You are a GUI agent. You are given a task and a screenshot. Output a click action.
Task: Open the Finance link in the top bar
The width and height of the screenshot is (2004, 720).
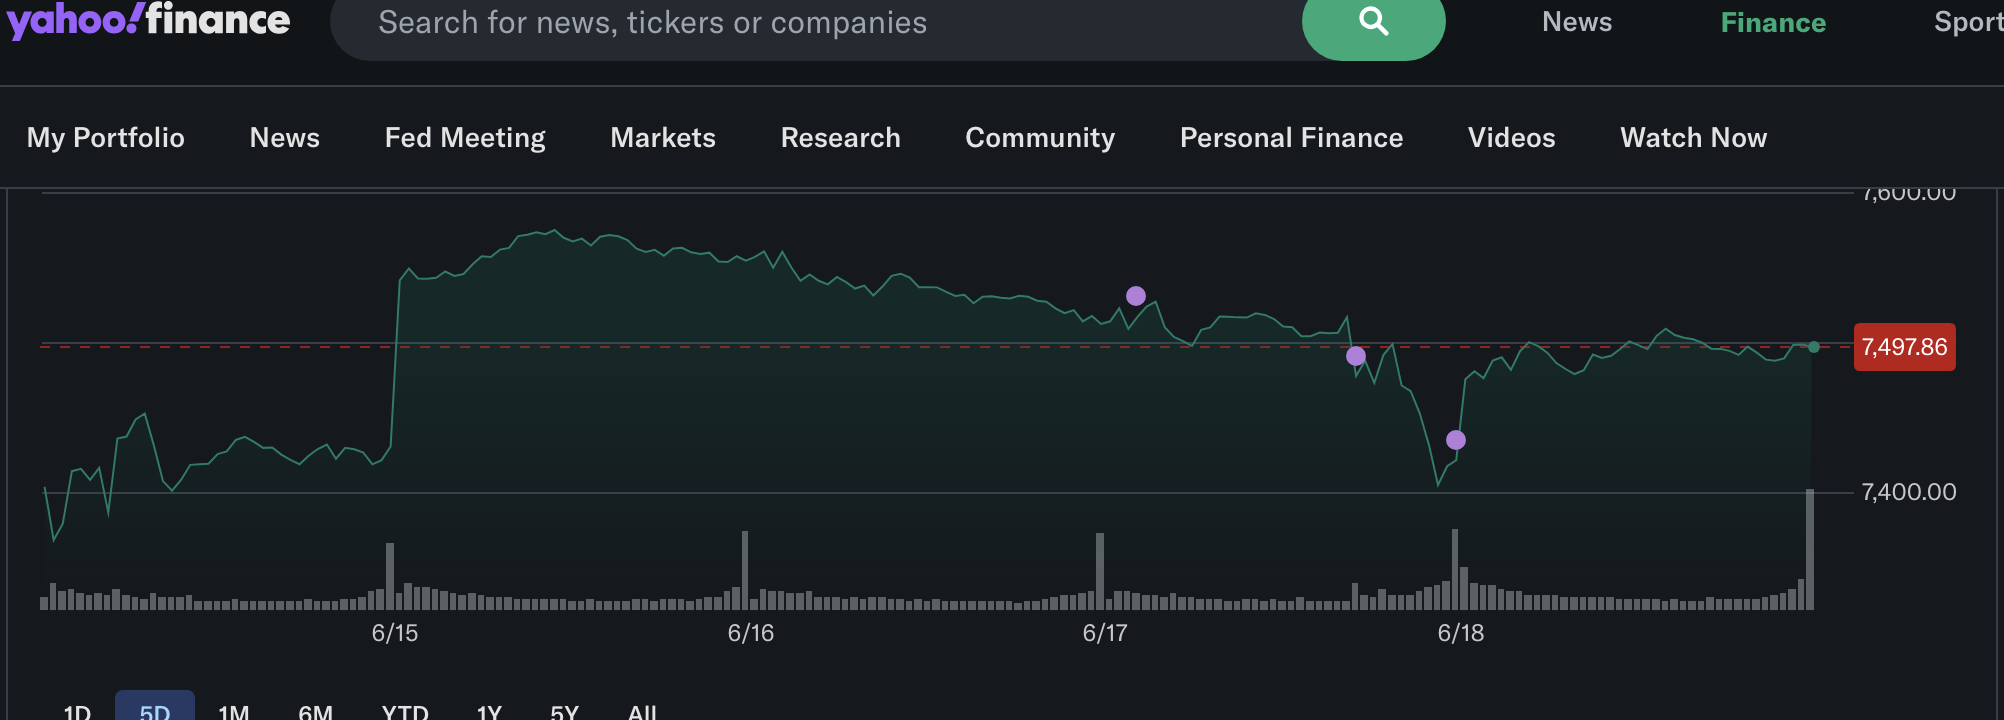point(1773,22)
